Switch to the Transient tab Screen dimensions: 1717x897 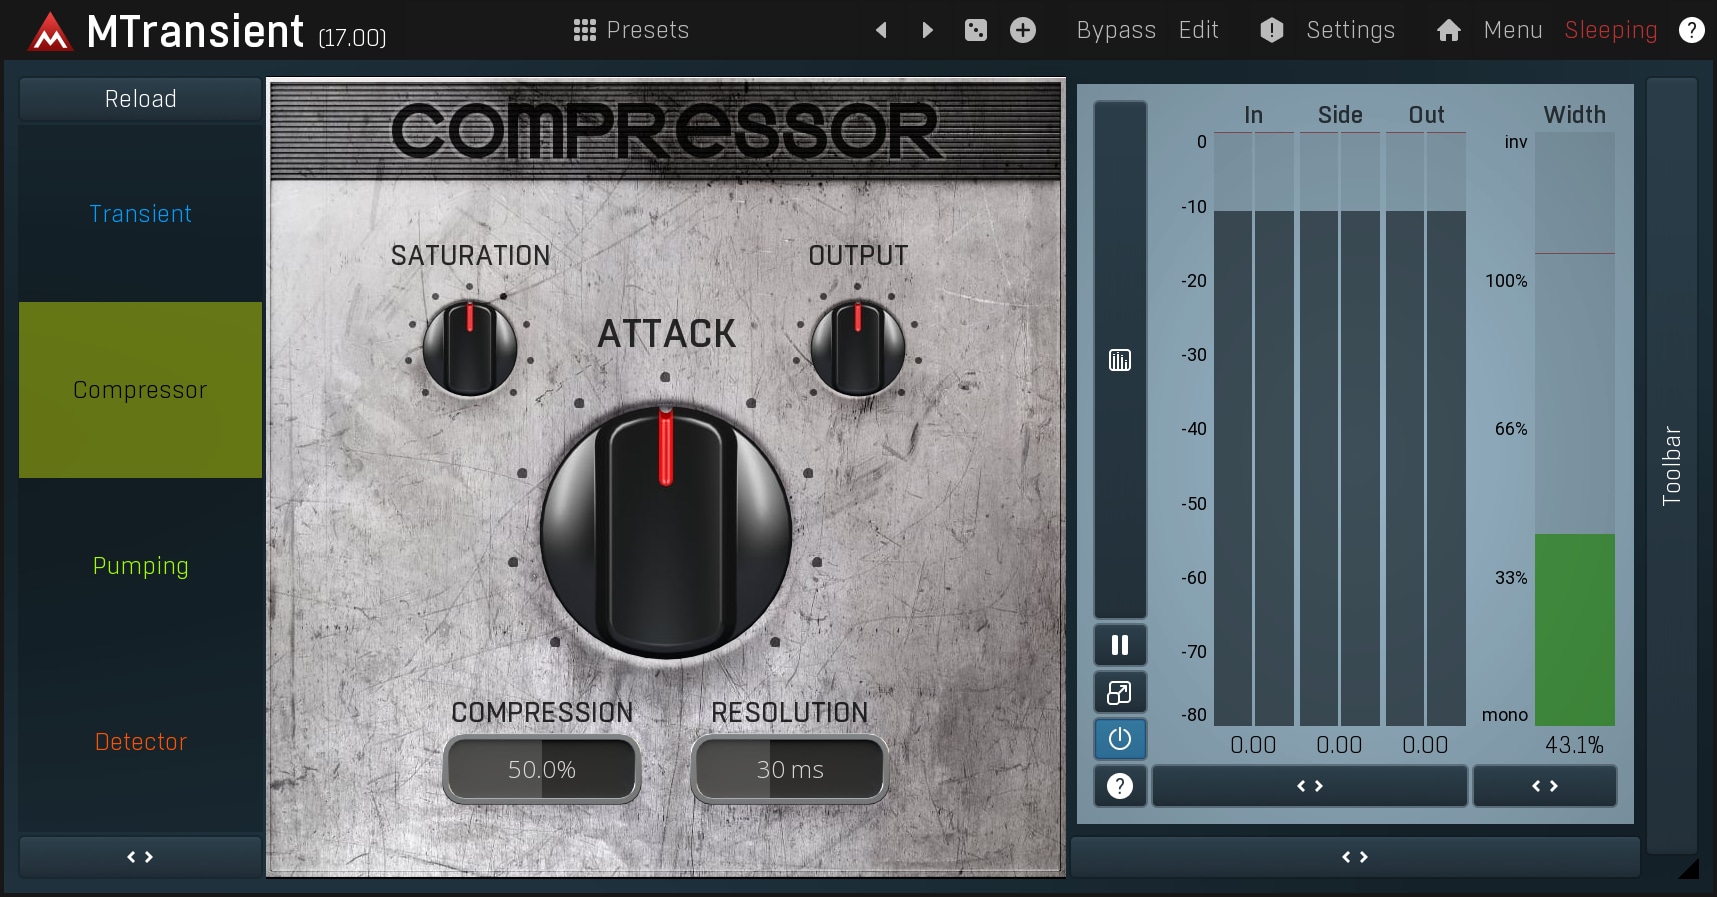140,214
